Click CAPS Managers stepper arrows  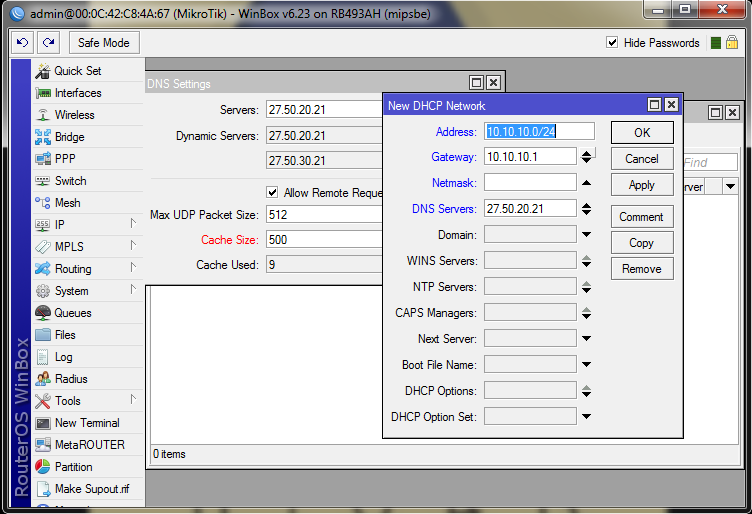(586, 313)
